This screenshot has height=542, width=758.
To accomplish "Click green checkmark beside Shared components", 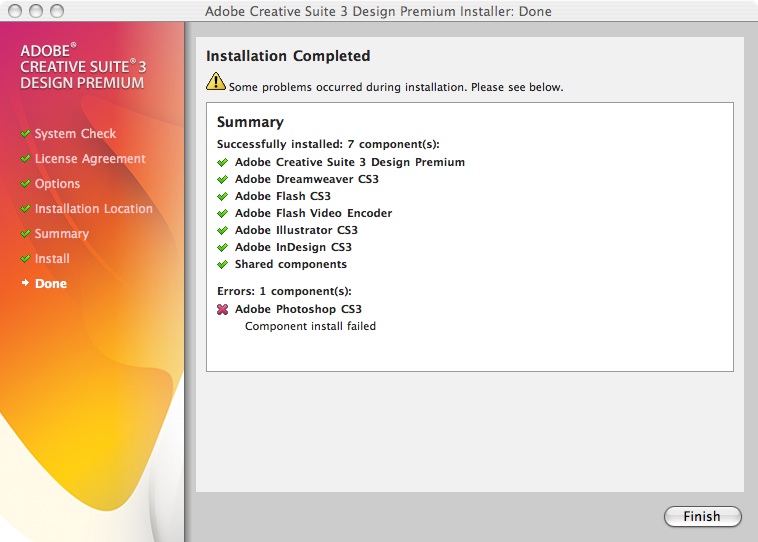I will click(x=222, y=264).
